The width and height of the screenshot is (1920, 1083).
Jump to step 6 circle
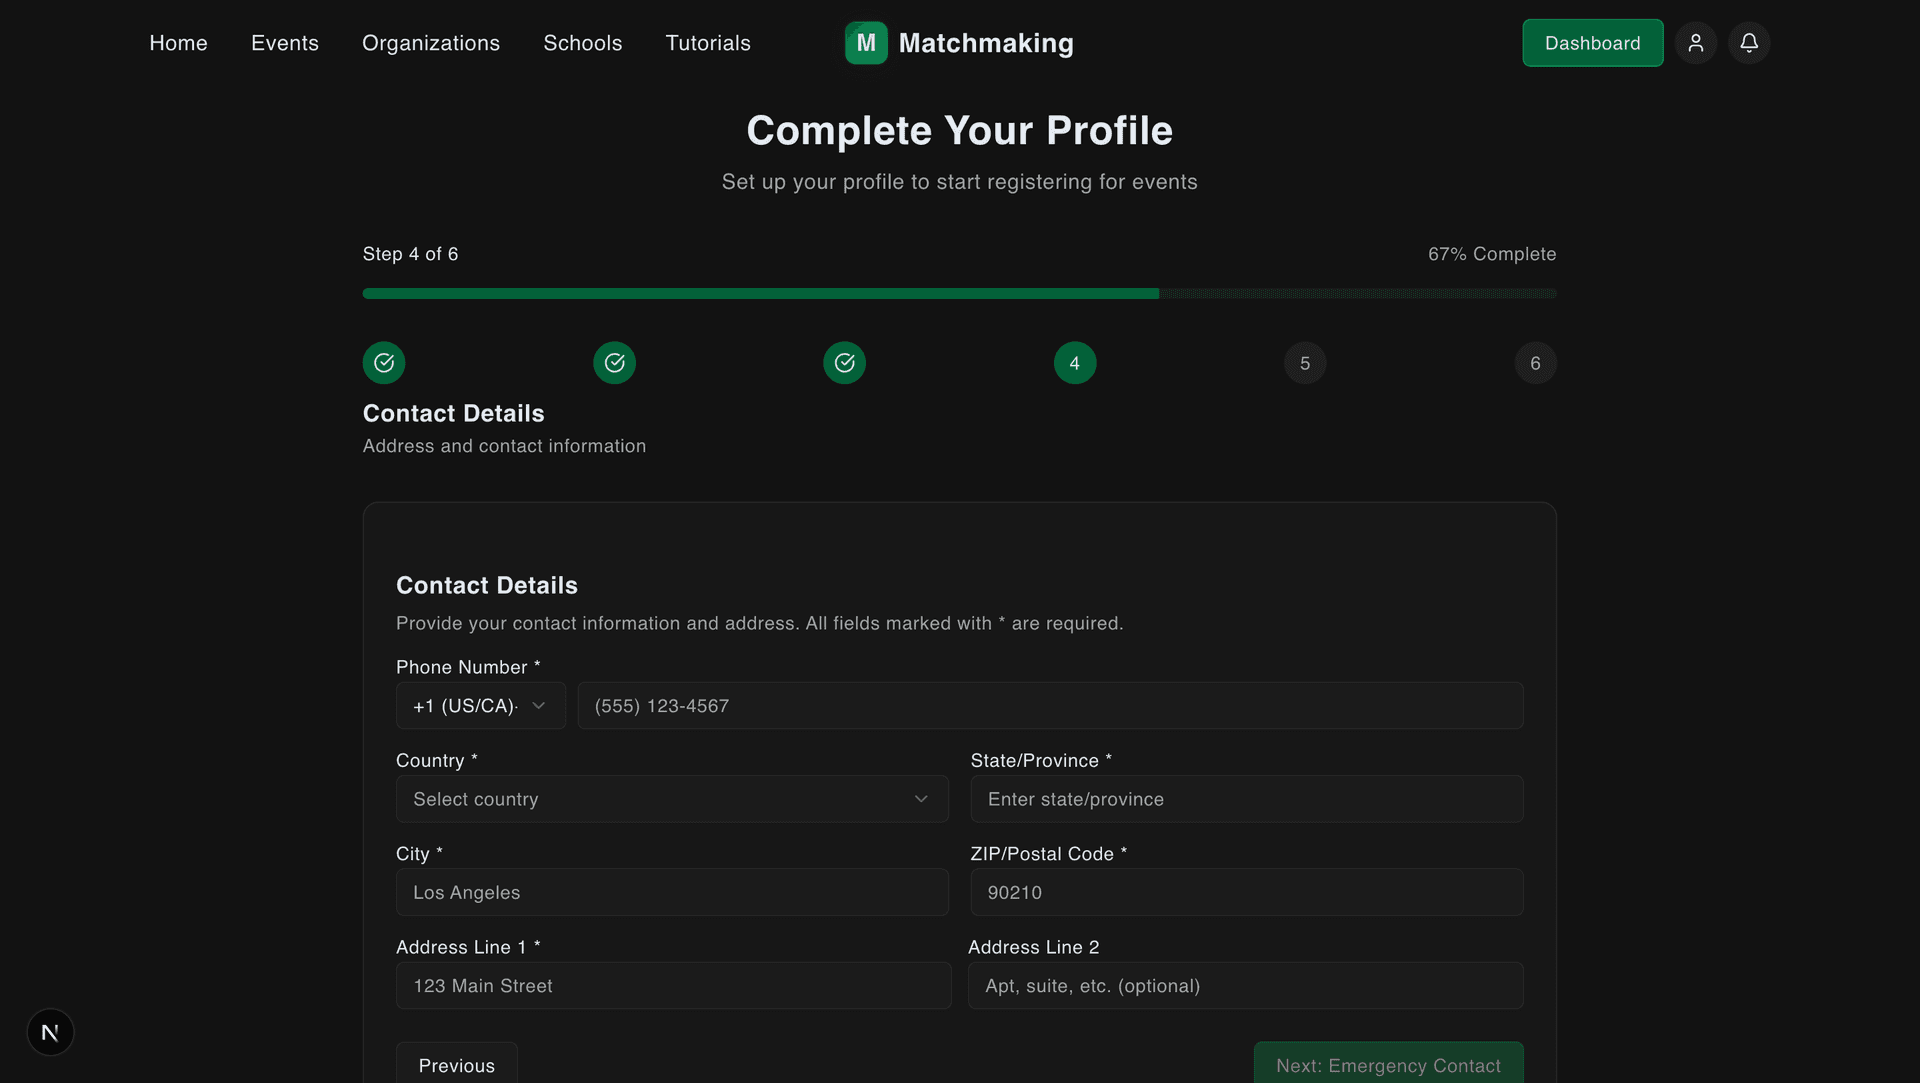(1535, 363)
